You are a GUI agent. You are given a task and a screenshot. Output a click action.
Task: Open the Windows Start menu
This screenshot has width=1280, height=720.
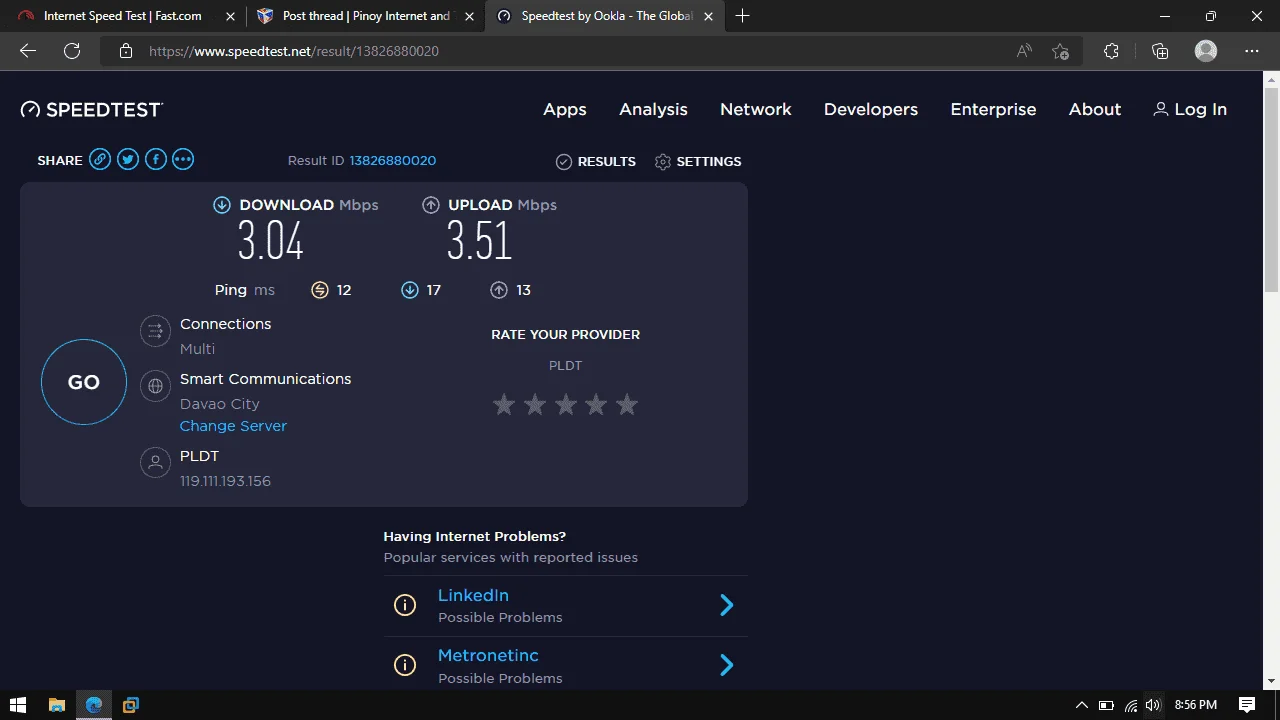tap(18, 705)
